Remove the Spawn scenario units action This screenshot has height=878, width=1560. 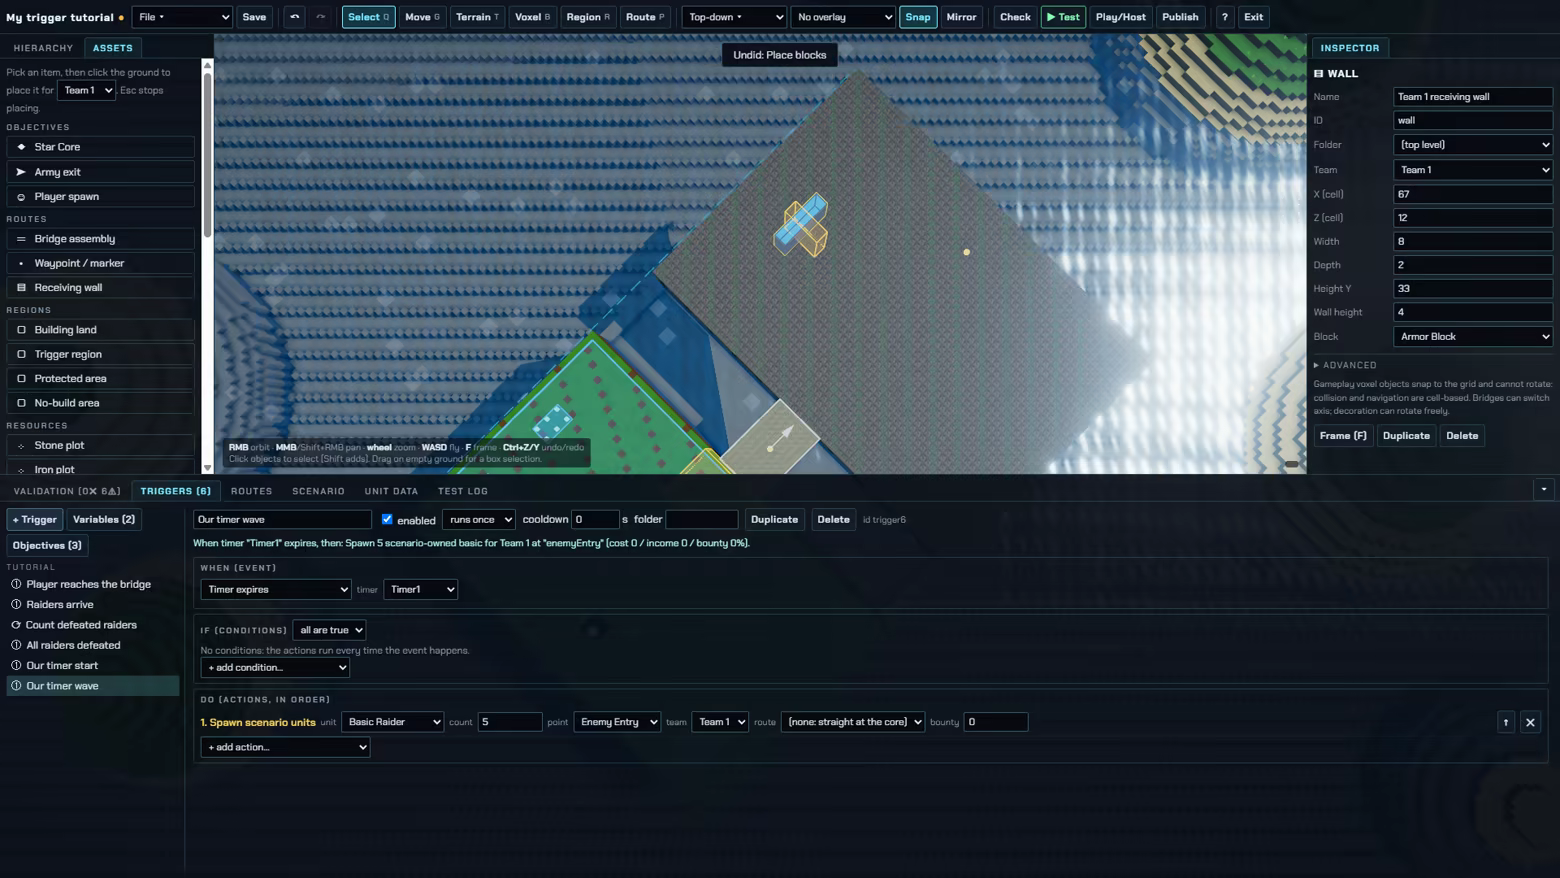(1530, 722)
